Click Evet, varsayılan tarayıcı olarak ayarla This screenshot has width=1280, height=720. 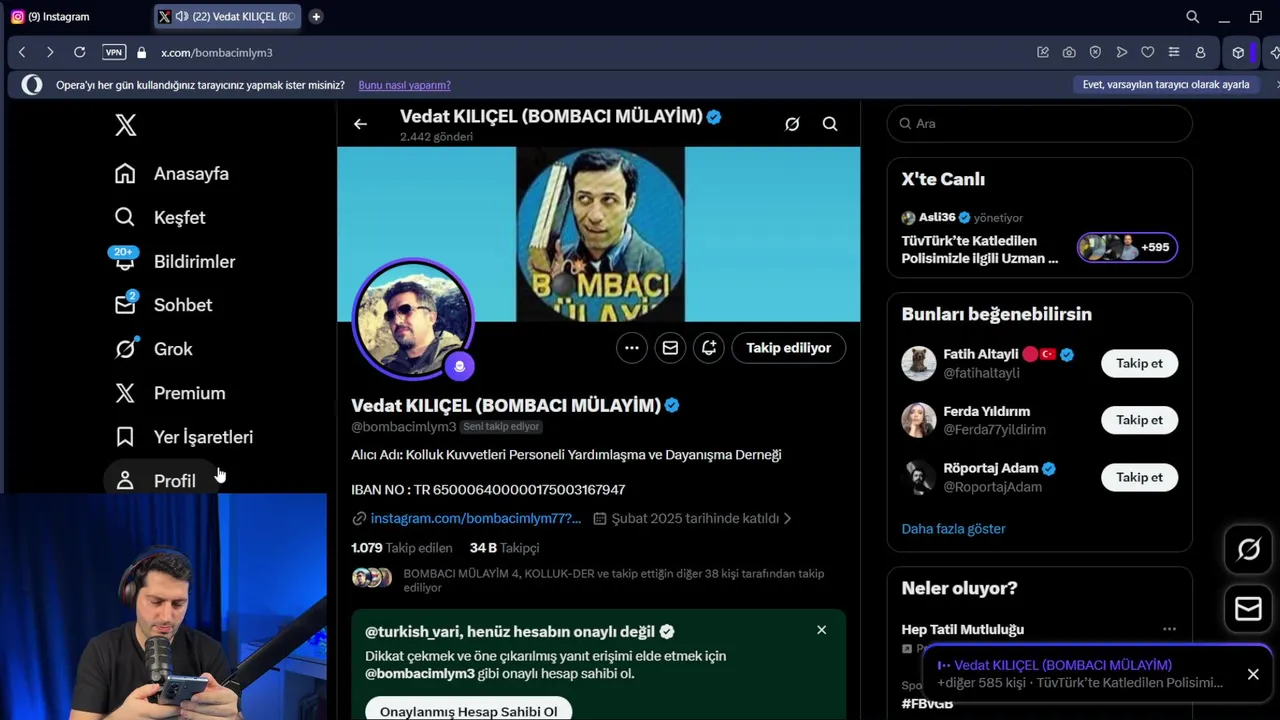1166,85
